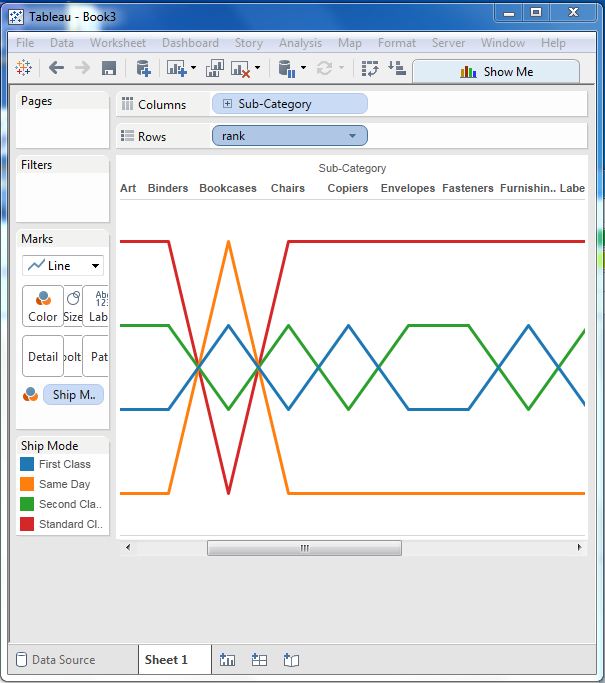Select the red Standard Class legend swatch
The width and height of the screenshot is (605, 683).
point(28,524)
